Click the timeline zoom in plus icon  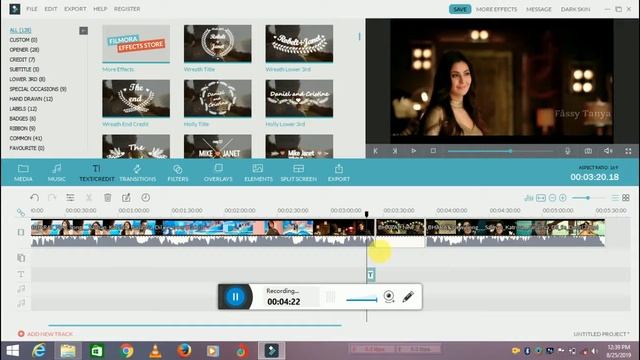coord(563,198)
